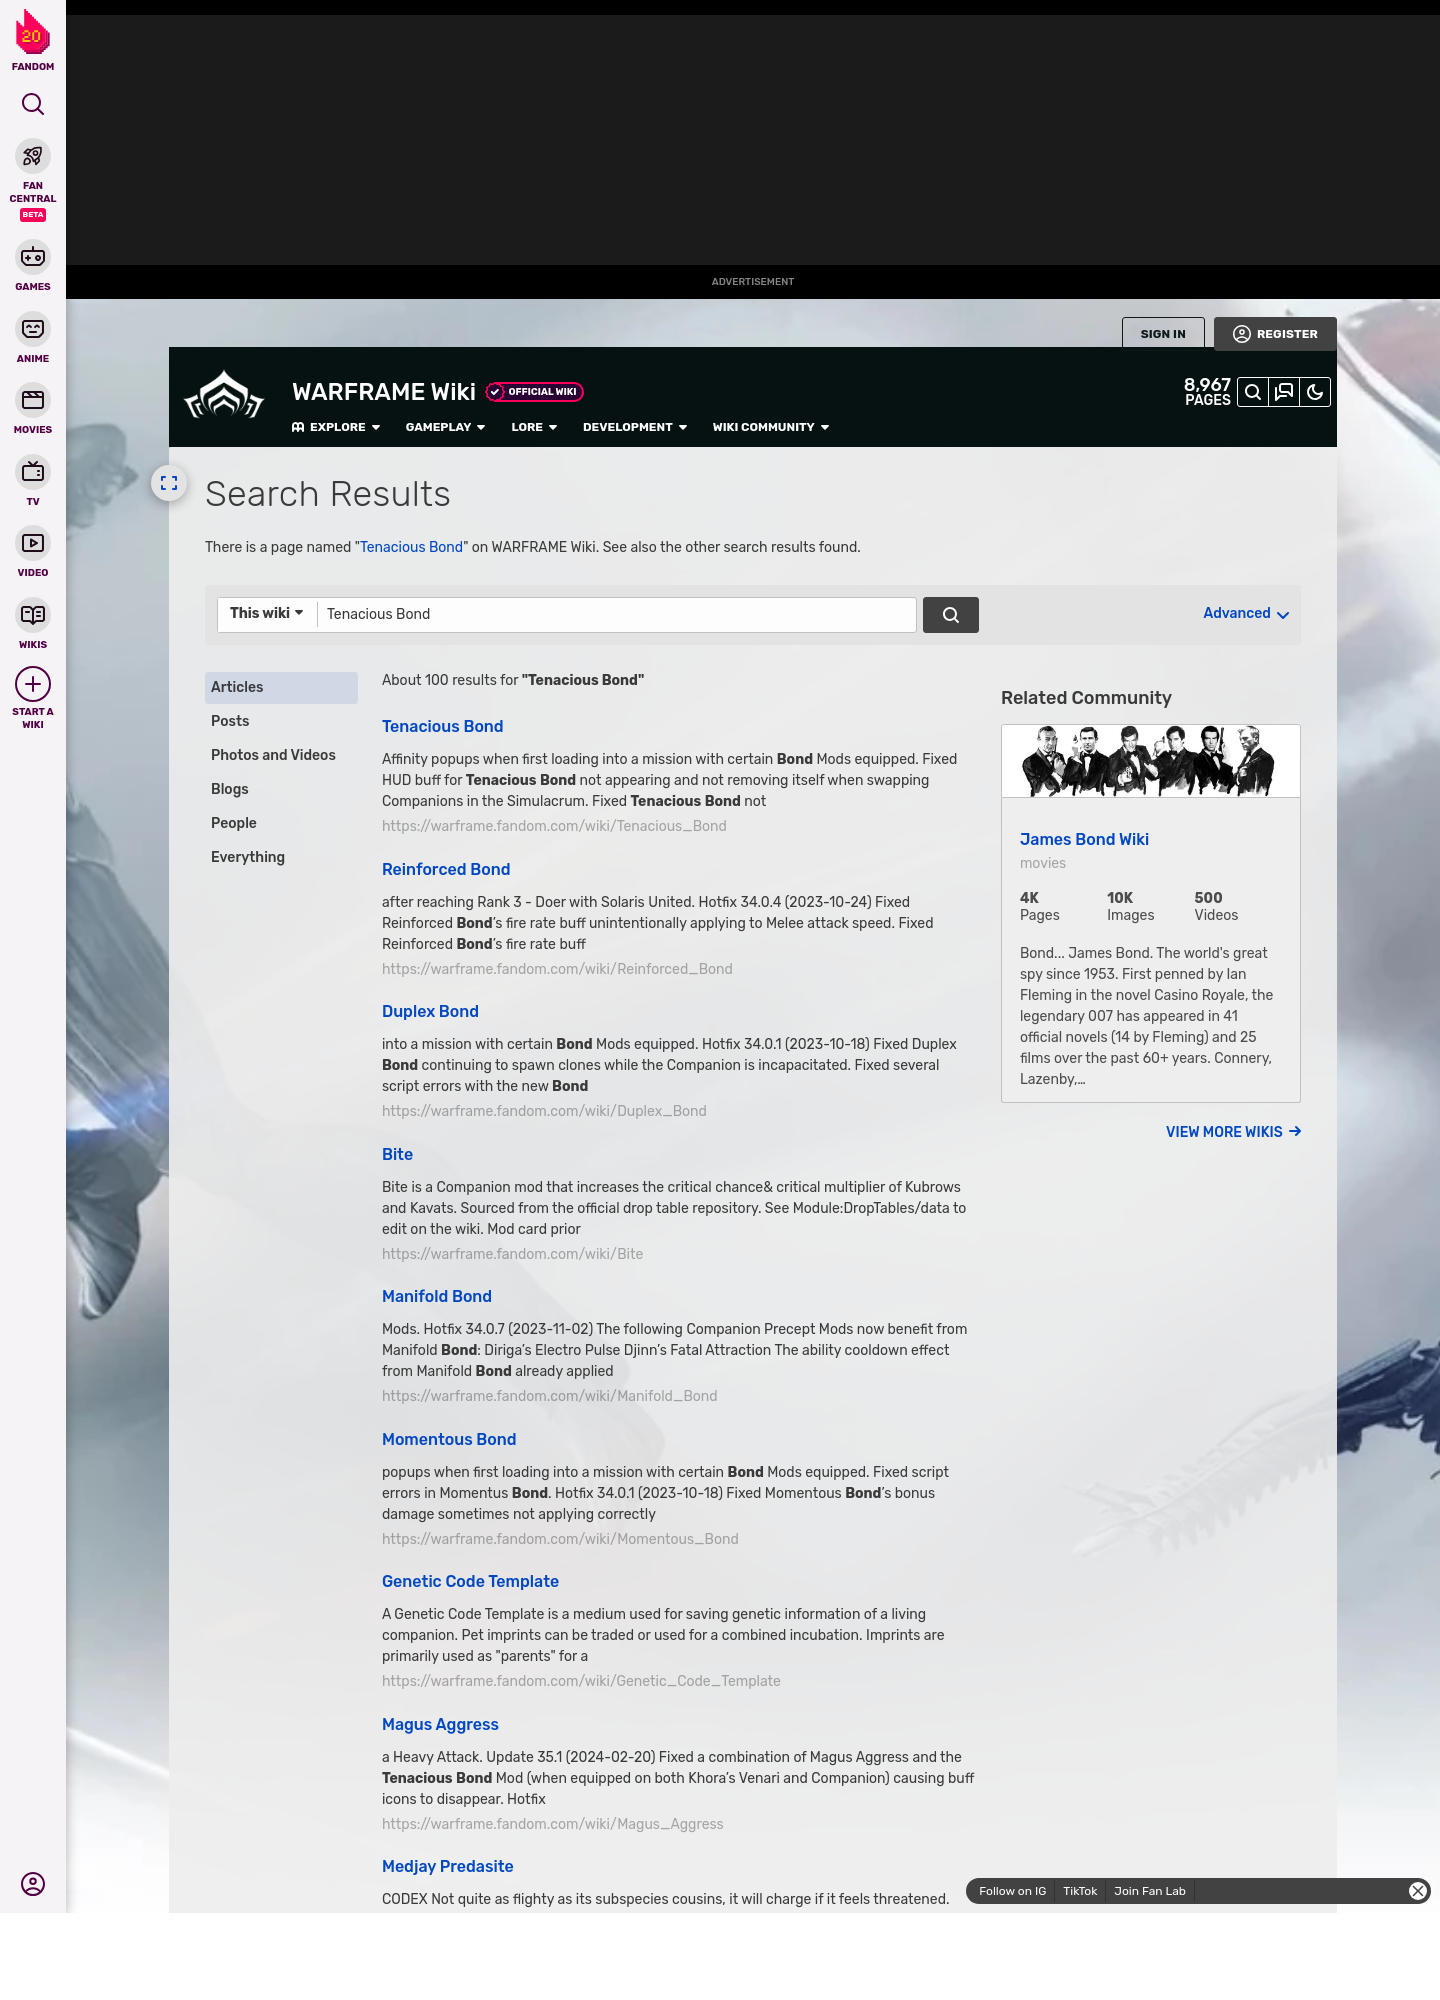Click Magus_Aggress URL text

coord(552,1824)
